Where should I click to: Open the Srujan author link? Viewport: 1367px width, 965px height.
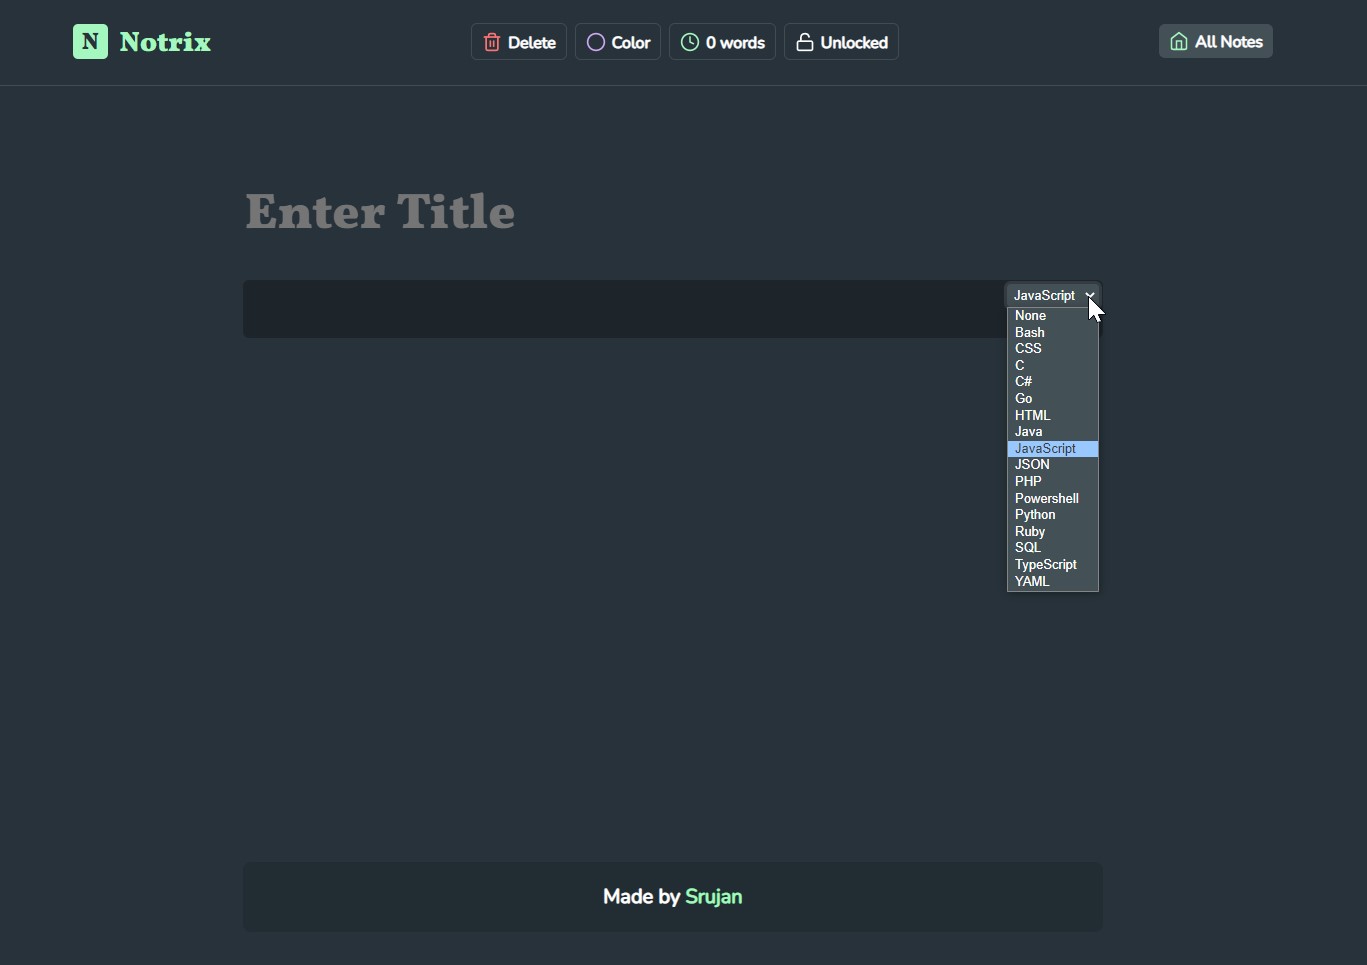click(713, 897)
